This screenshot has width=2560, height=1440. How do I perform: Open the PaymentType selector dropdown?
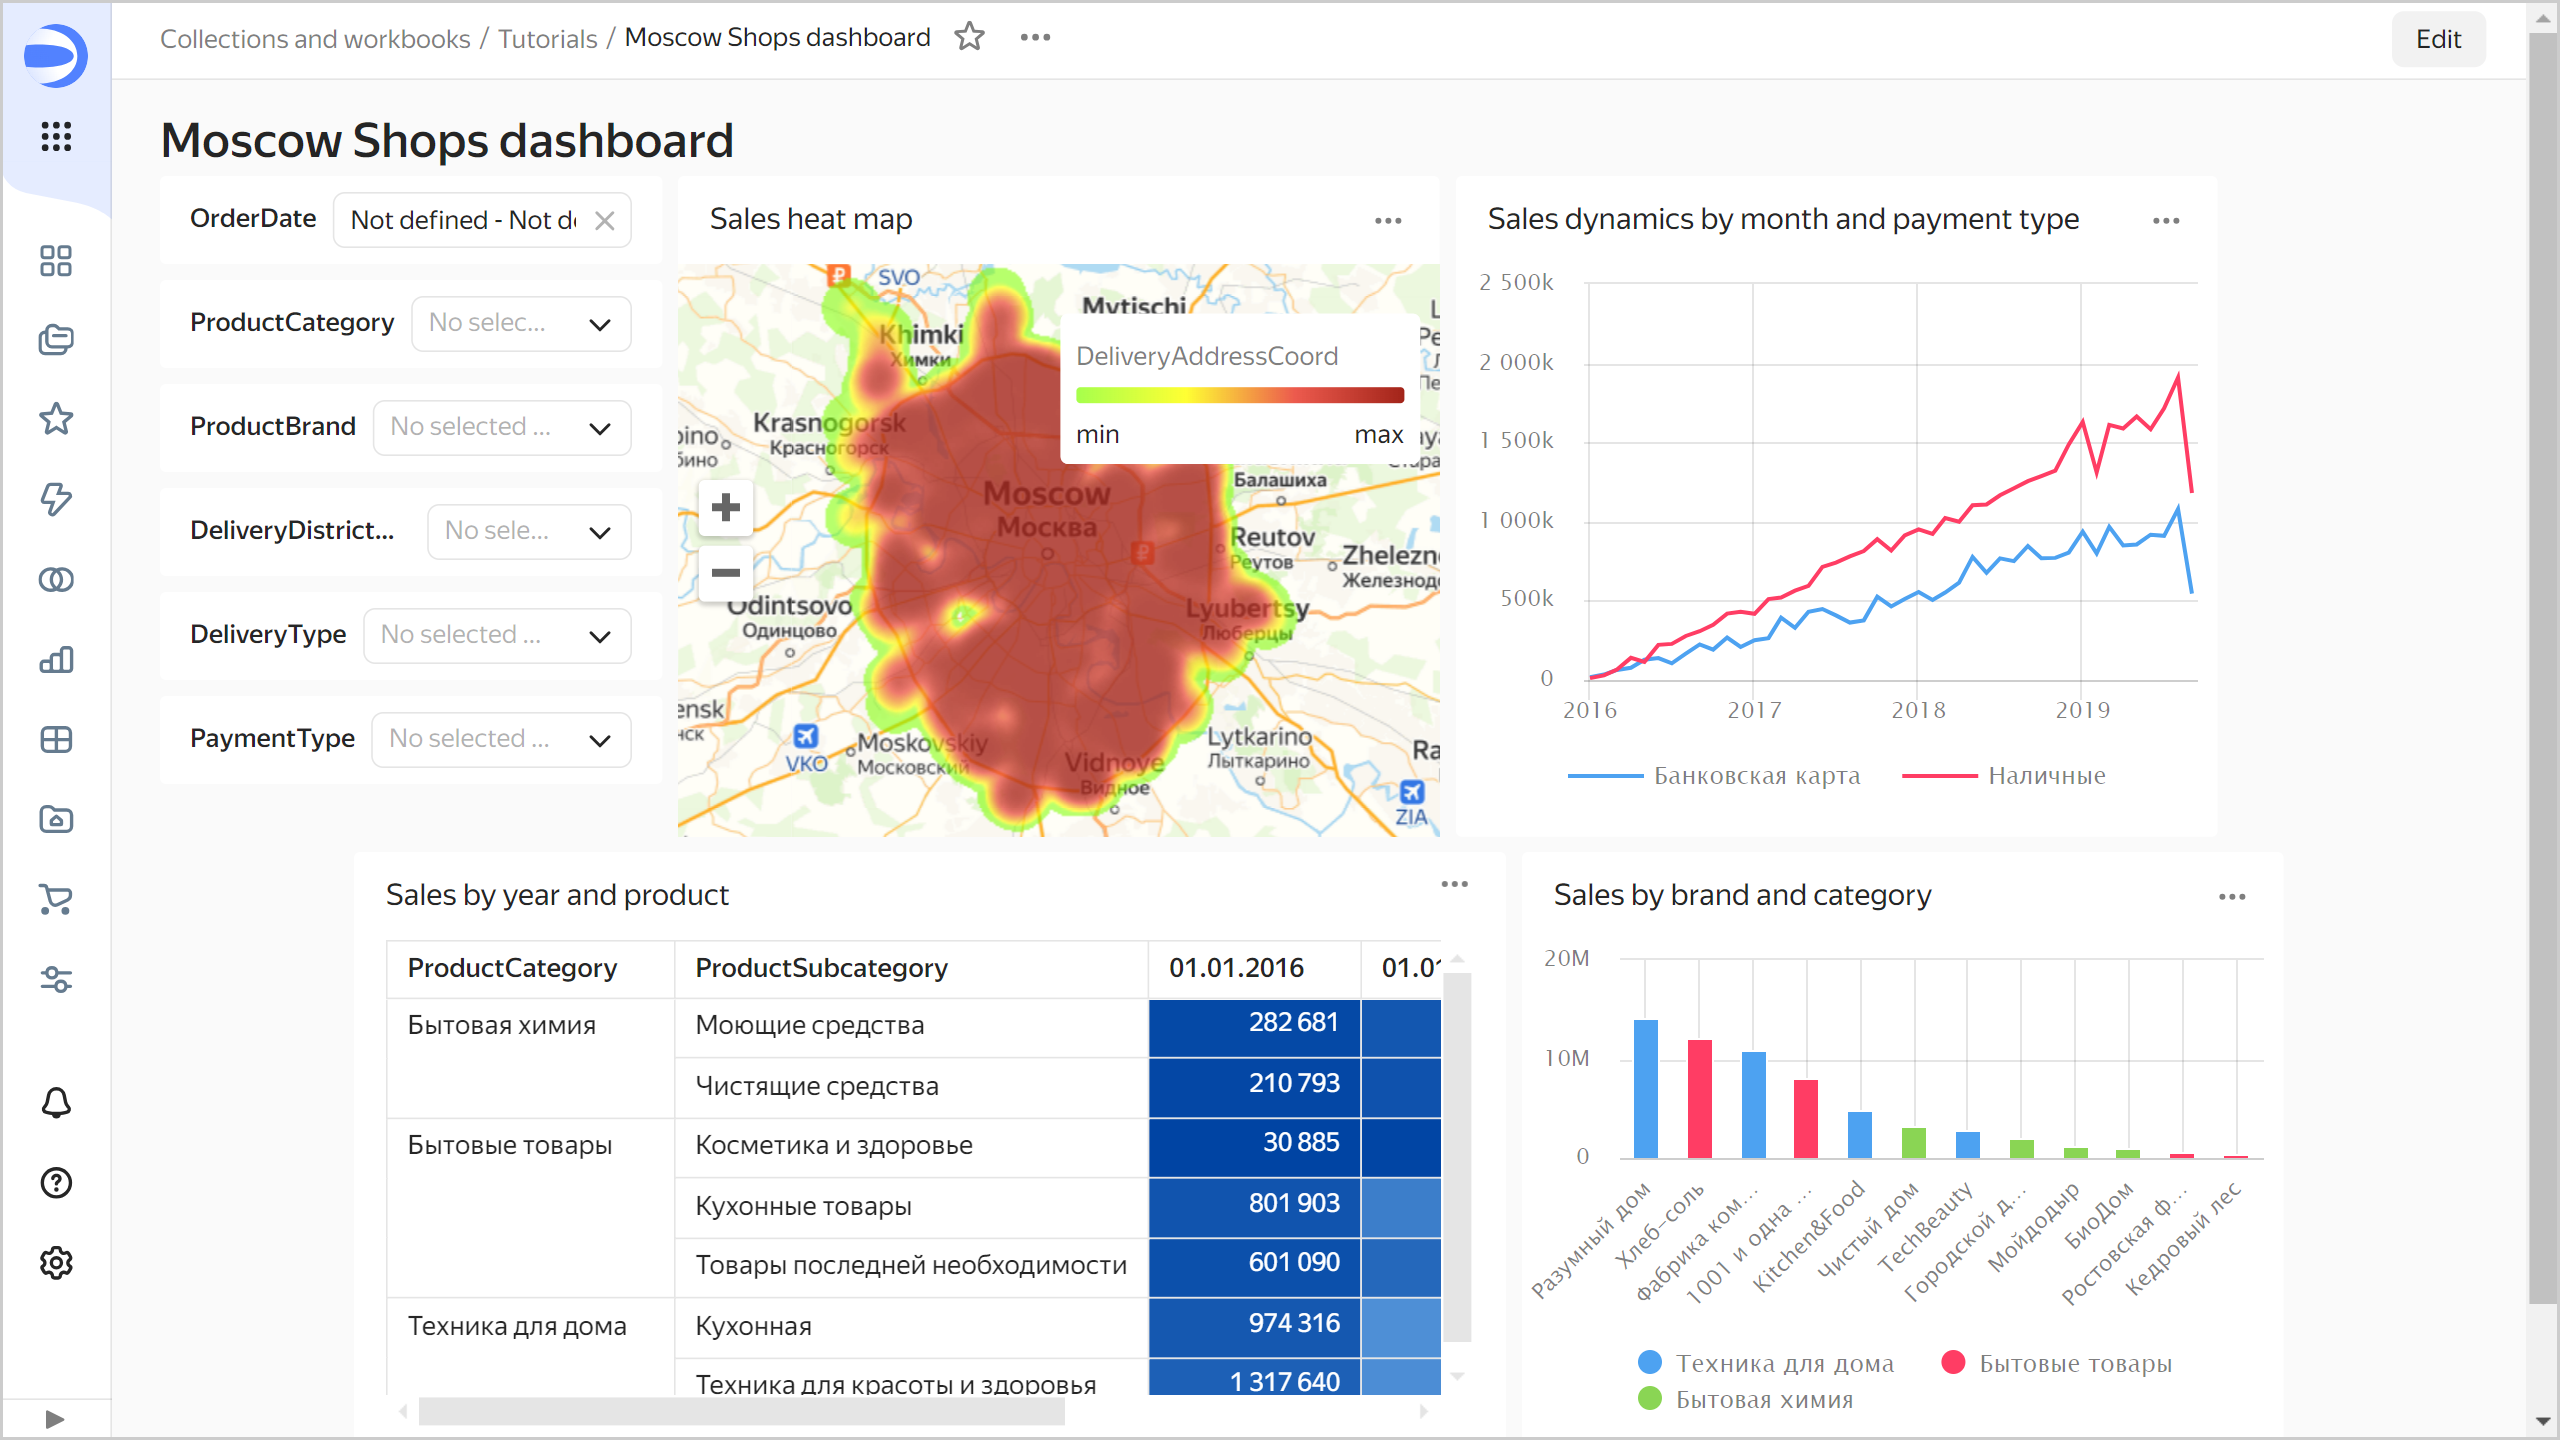click(x=501, y=740)
